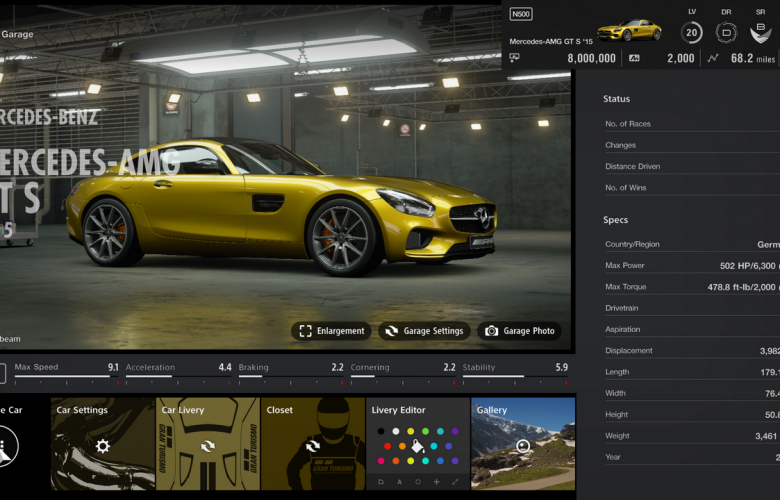Open the Car Settings gear tile
Image resolution: width=780 pixels, height=500 pixels.
103,443
